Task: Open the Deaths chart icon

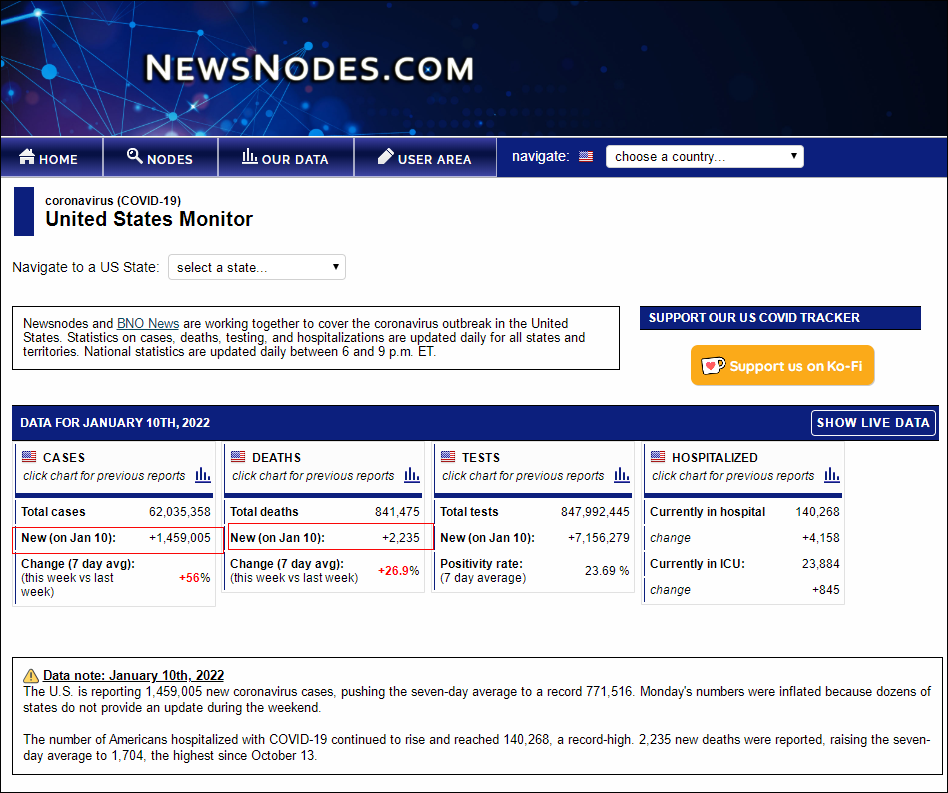Action: (x=412, y=475)
